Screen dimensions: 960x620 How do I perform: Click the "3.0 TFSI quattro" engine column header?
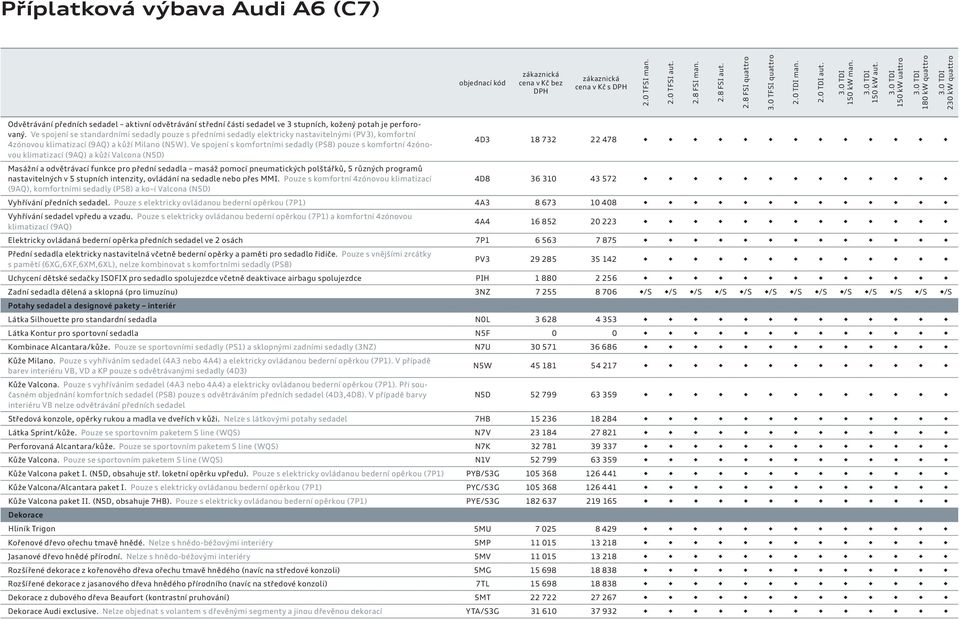tap(771, 83)
